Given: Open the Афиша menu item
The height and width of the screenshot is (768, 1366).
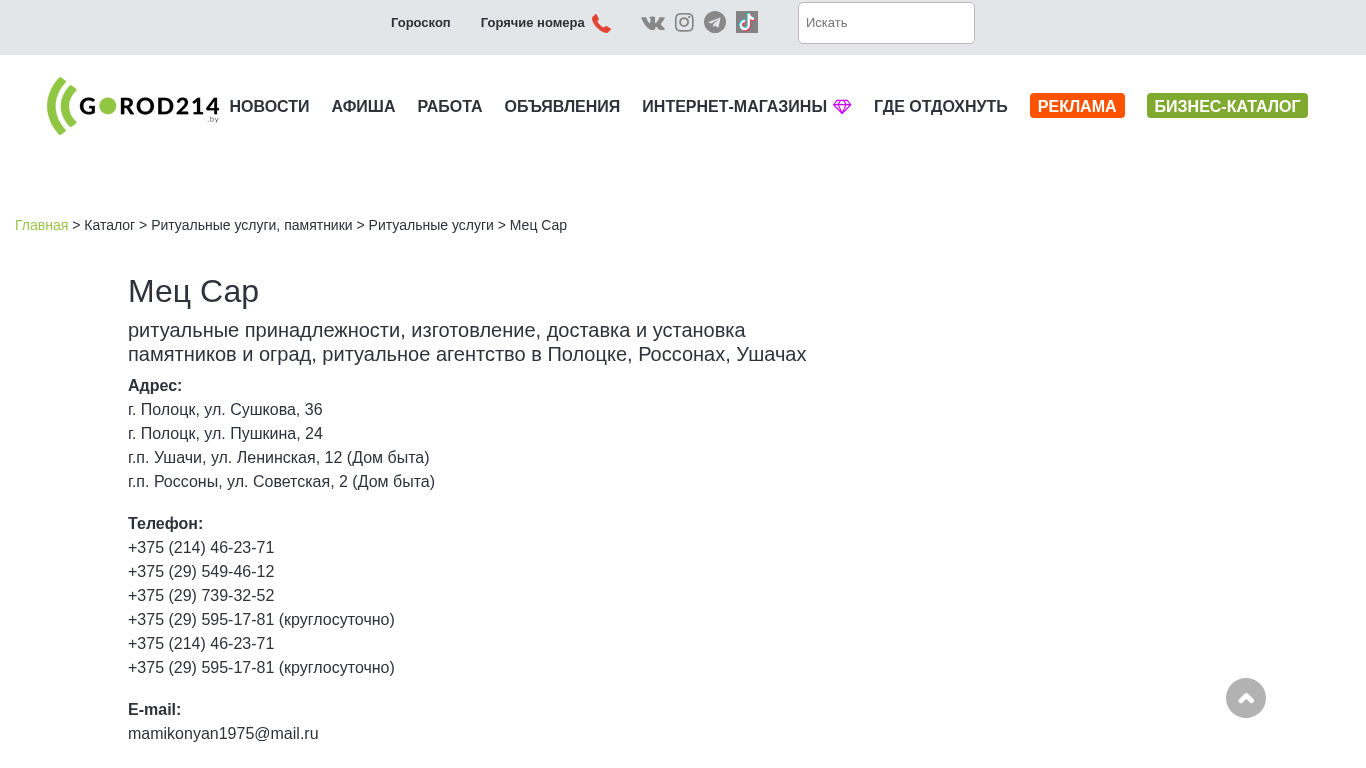Looking at the screenshot, I should [x=363, y=107].
